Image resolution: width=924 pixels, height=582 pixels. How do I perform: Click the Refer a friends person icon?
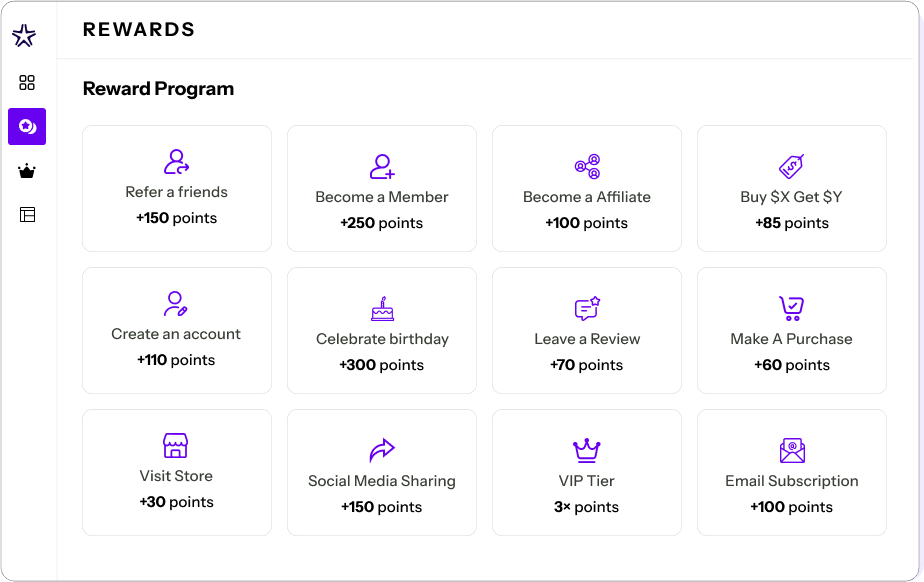[x=177, y=162]
